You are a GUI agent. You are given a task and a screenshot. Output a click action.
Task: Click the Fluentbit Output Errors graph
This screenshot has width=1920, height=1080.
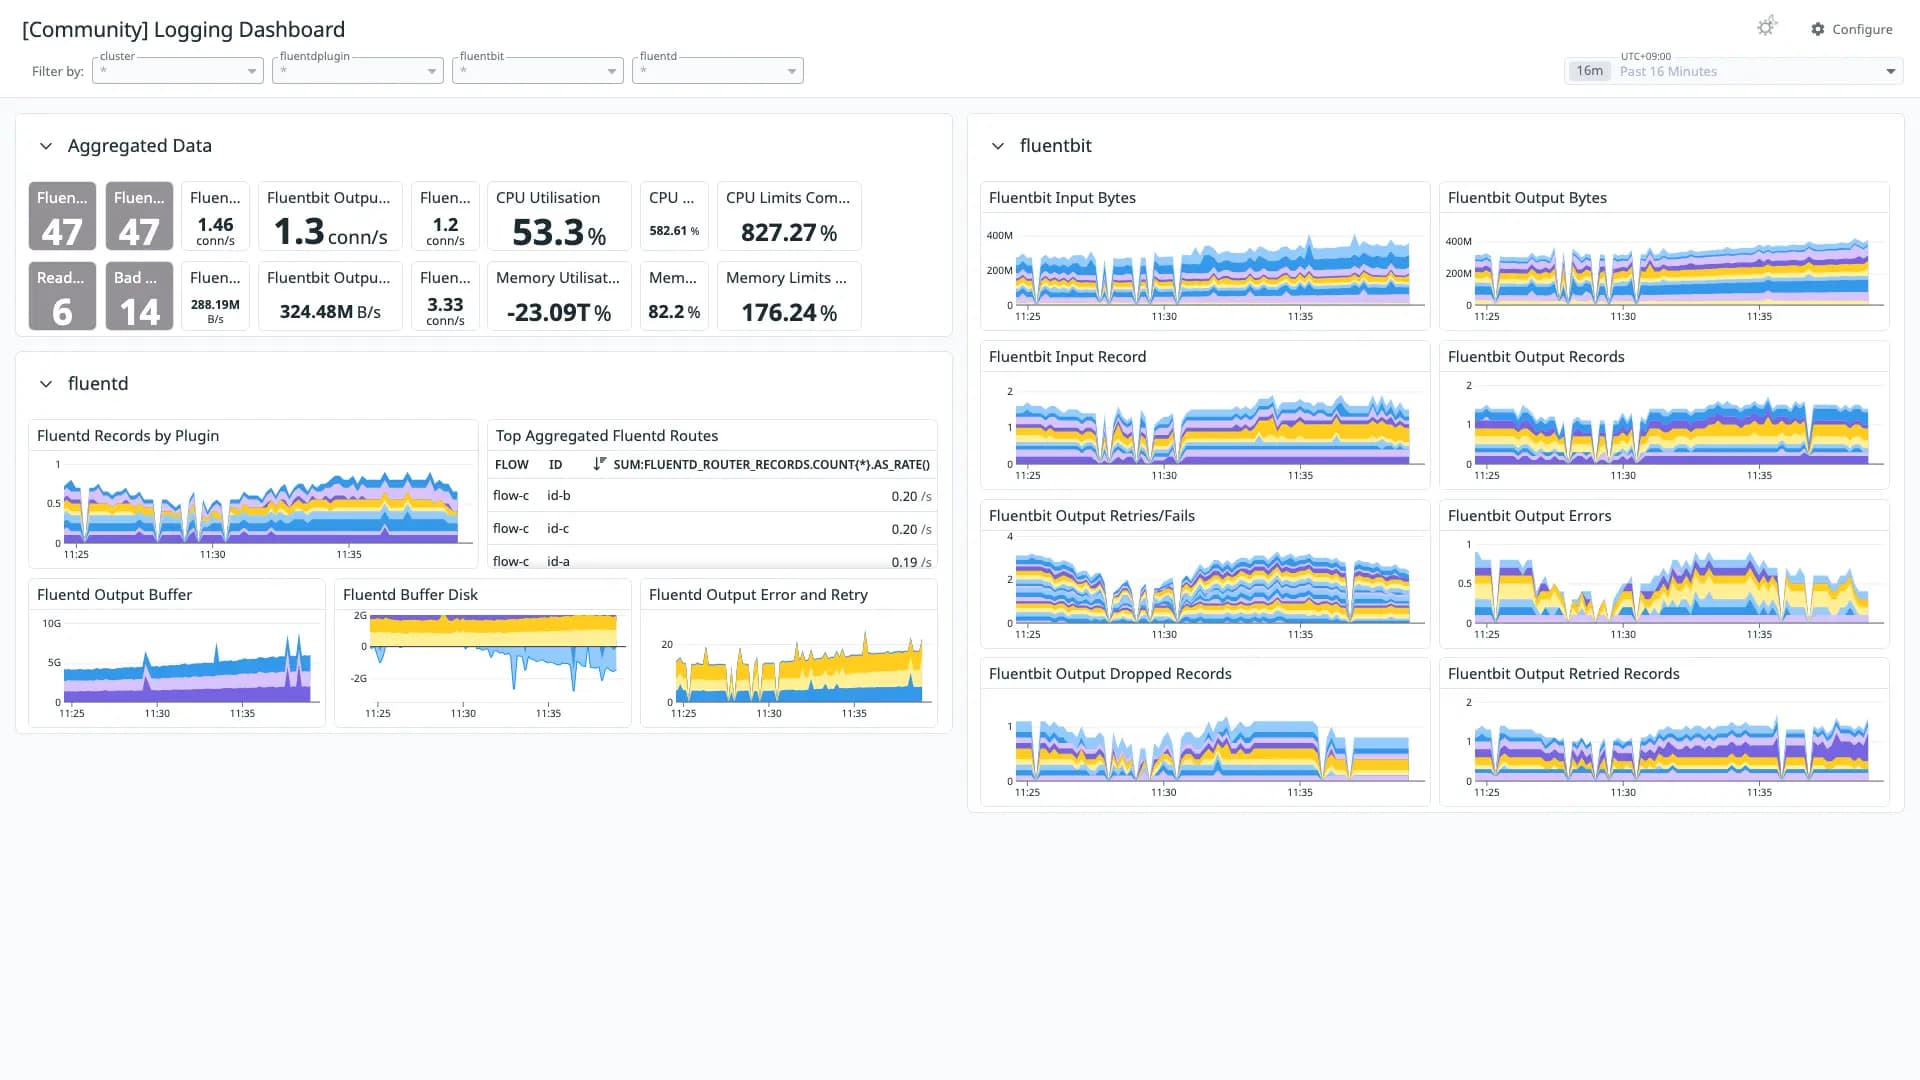(x=1664, y=574)
